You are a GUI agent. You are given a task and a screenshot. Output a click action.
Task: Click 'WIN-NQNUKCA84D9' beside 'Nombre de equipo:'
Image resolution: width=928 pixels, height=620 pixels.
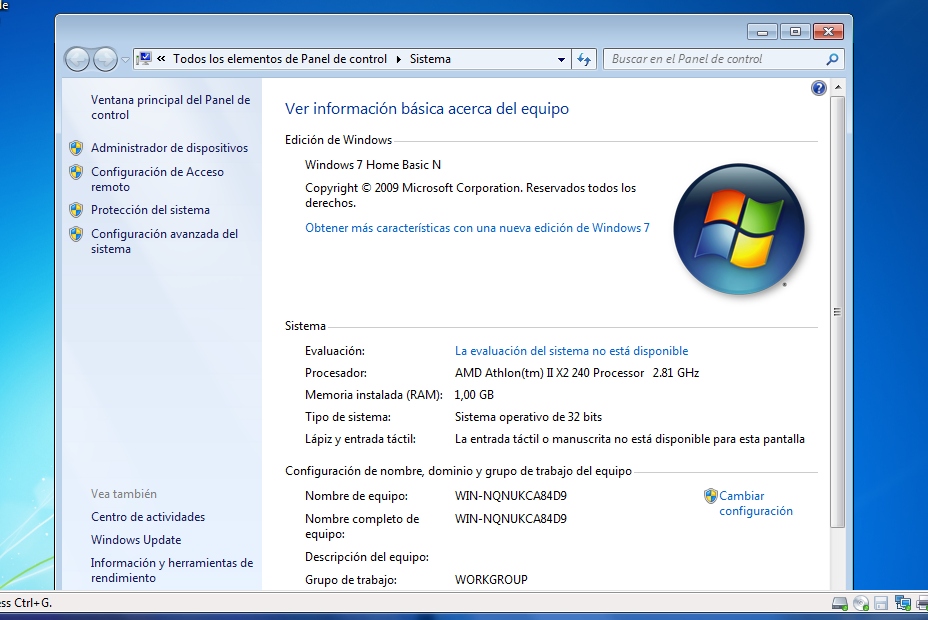(x=511, y=496)
